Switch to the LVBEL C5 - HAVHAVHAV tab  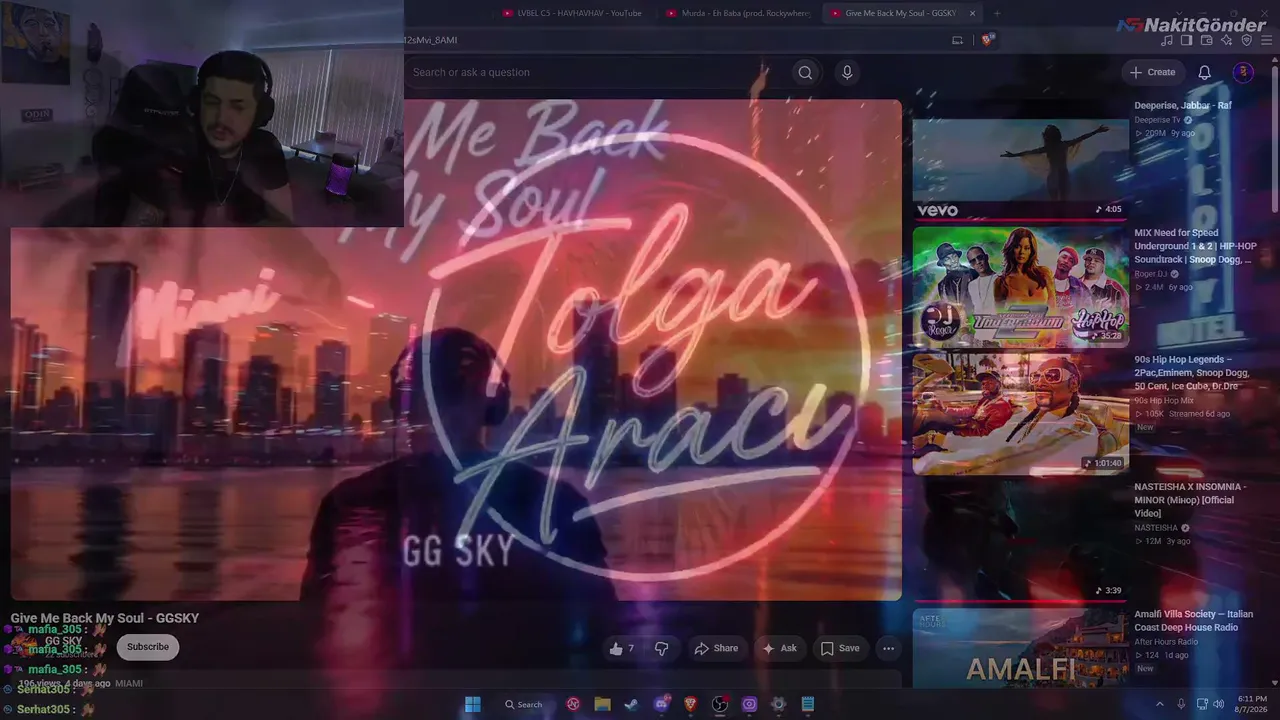(571, 13)
